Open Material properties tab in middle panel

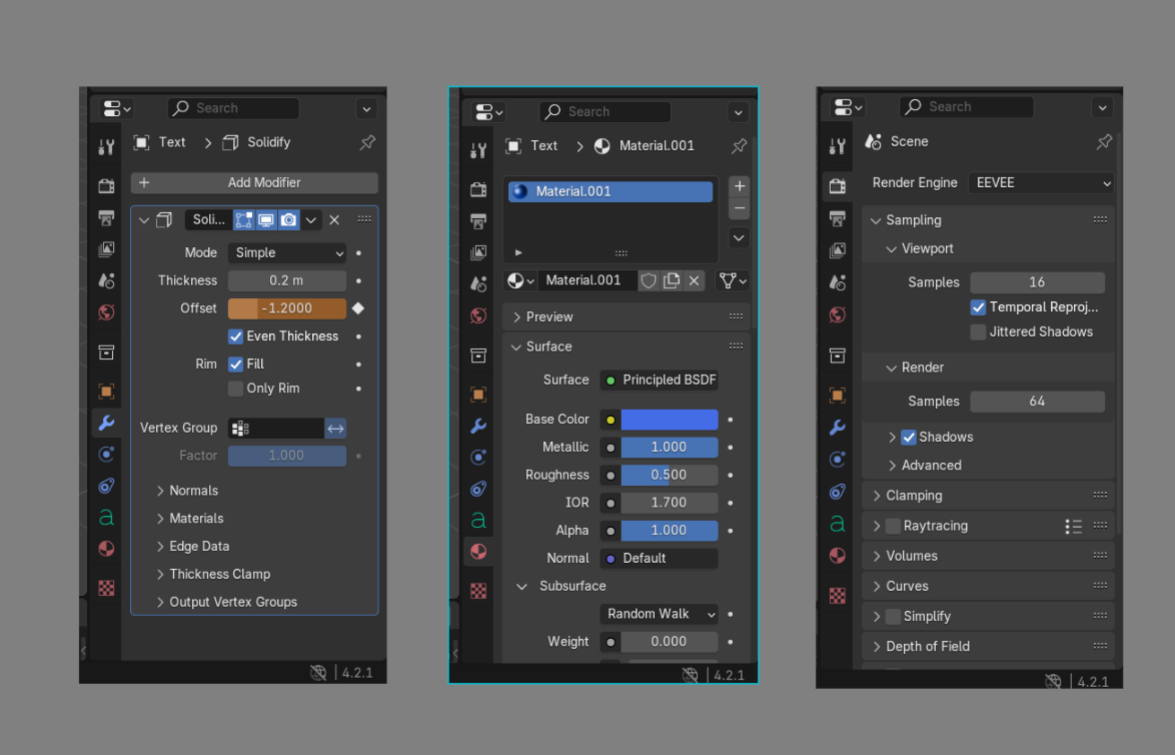[x=478, y=552]
